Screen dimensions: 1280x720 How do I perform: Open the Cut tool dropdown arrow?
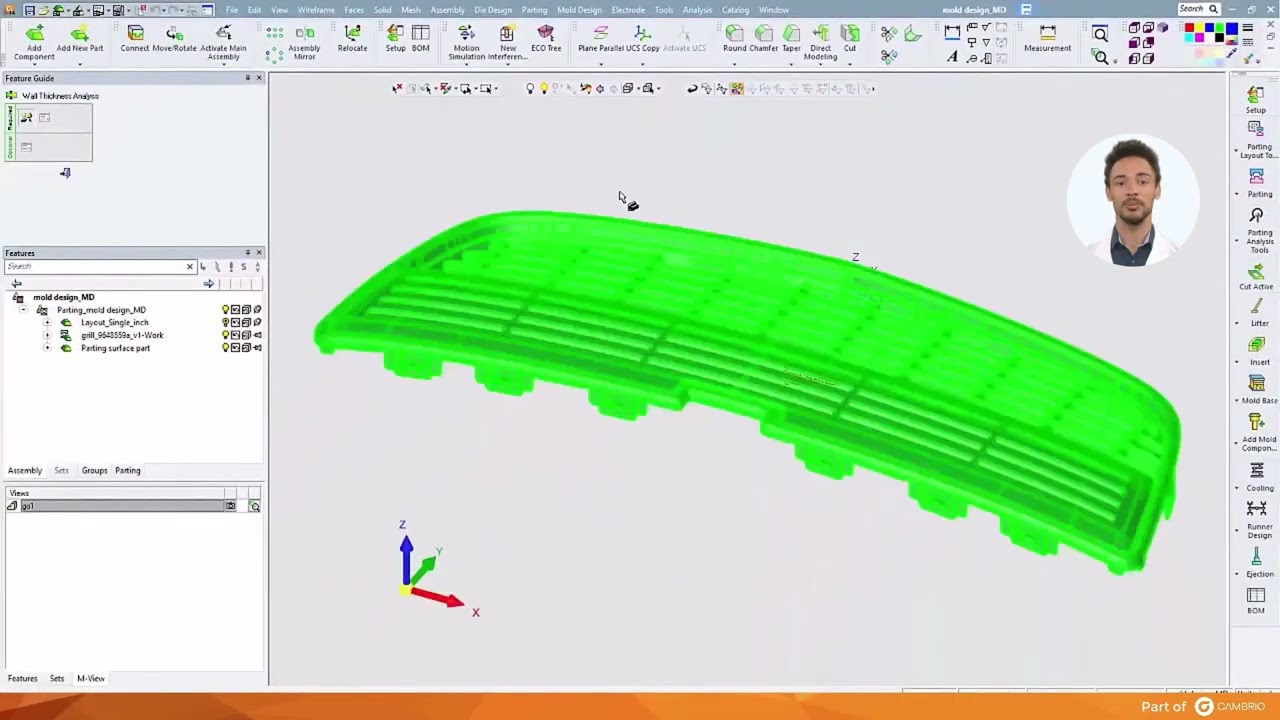pos(850,65)
